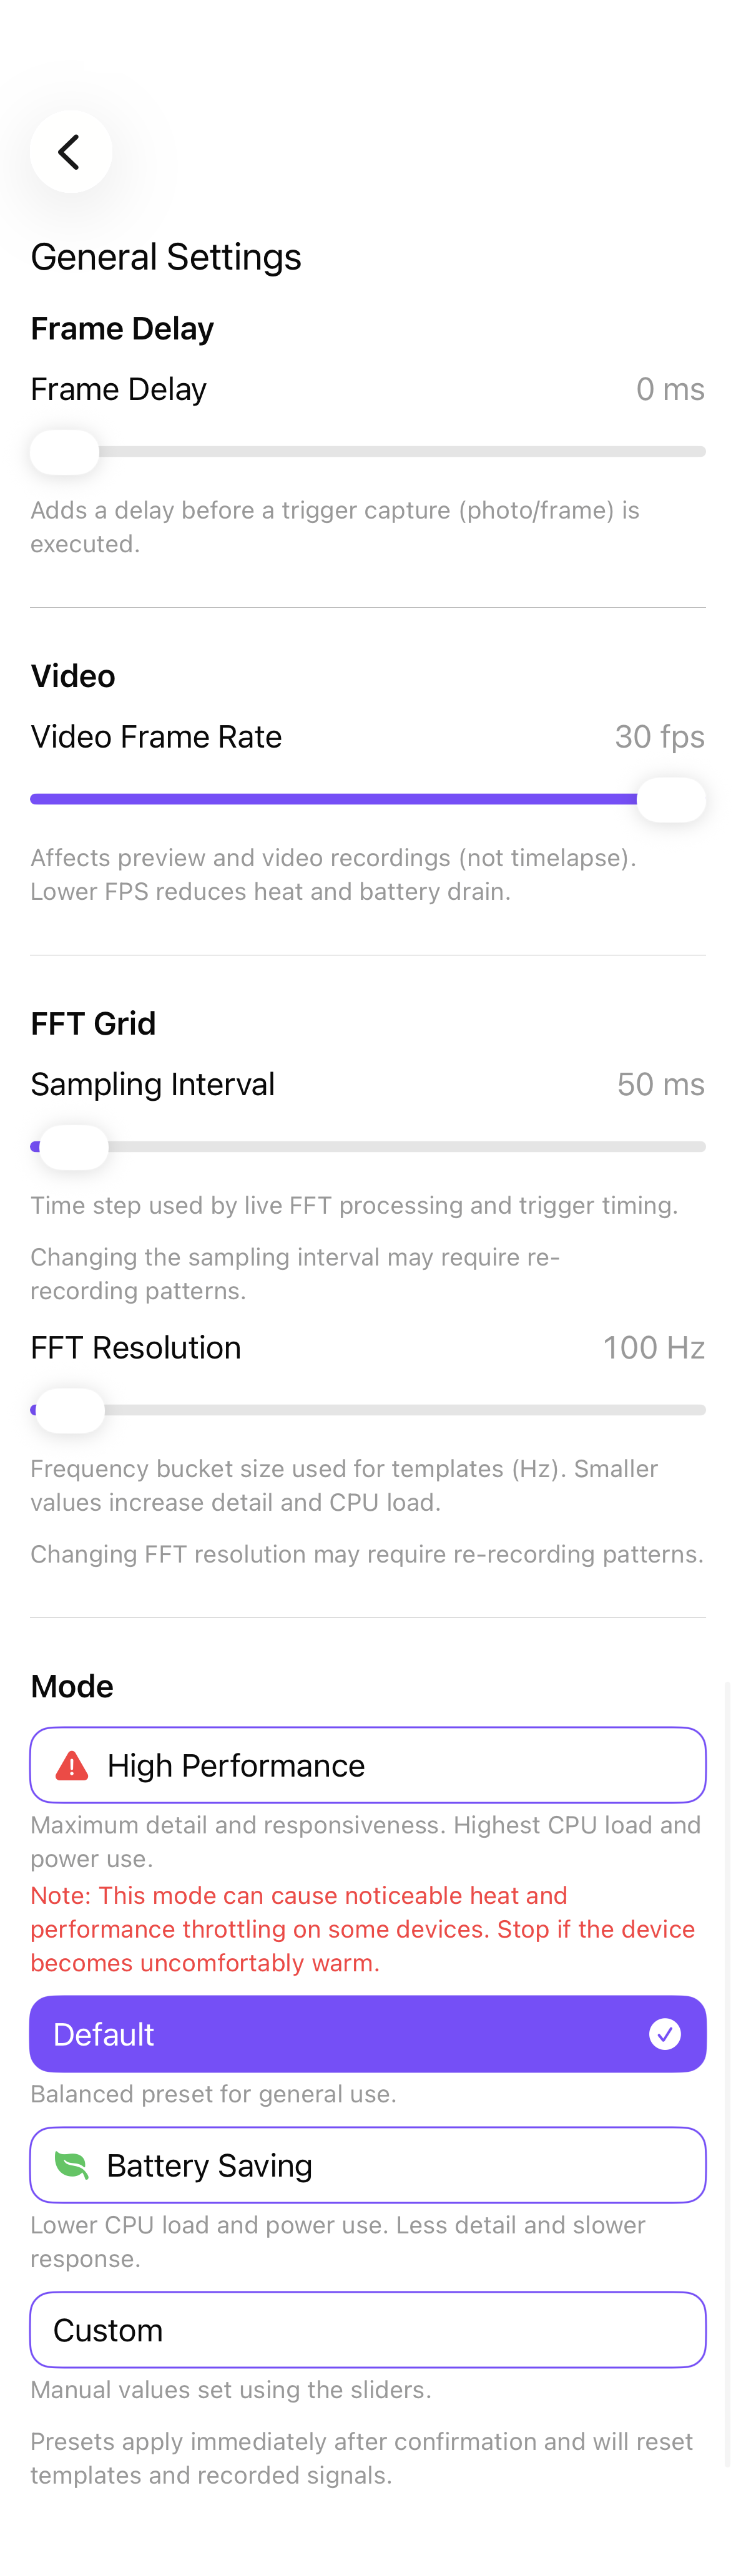The image size is (736, 2576).
Task: Click the FFT Grid section header
Action: pos(93,1023)
